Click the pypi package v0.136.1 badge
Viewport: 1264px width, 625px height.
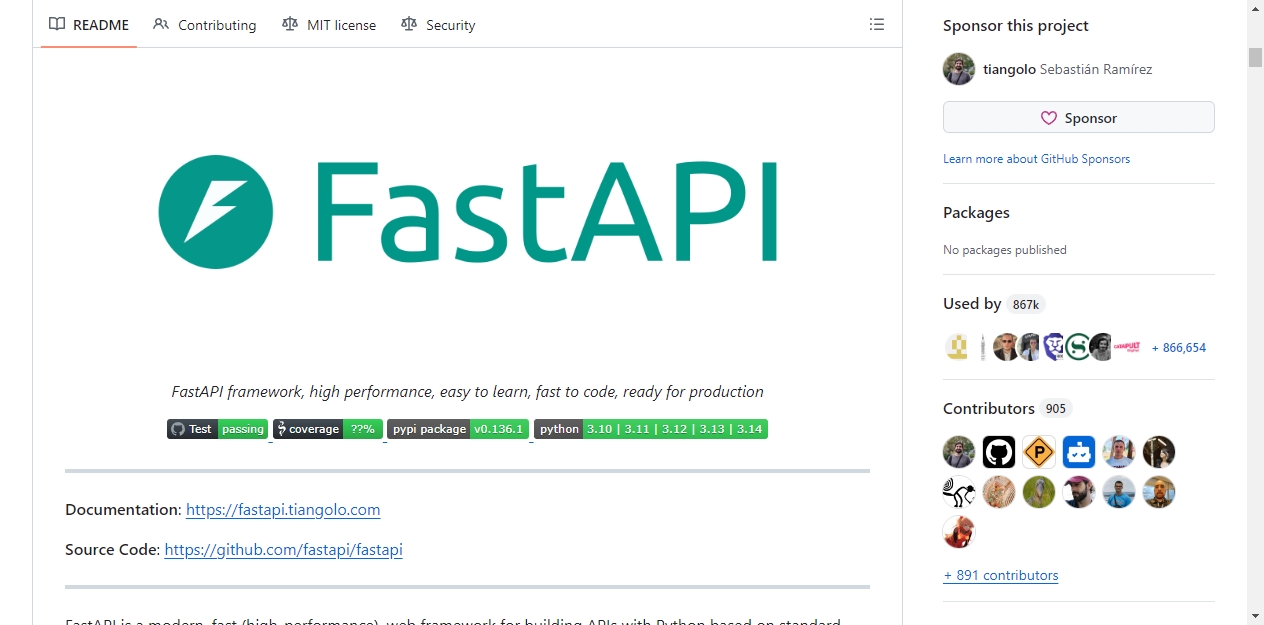(458, 429)
